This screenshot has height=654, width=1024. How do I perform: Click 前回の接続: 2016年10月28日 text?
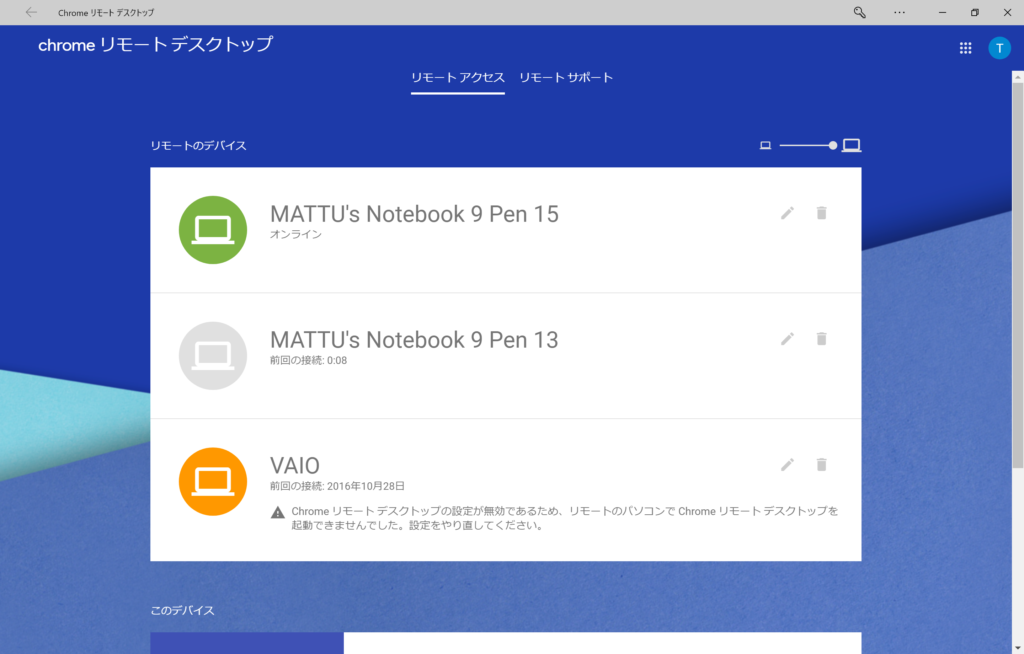point(337,486)
